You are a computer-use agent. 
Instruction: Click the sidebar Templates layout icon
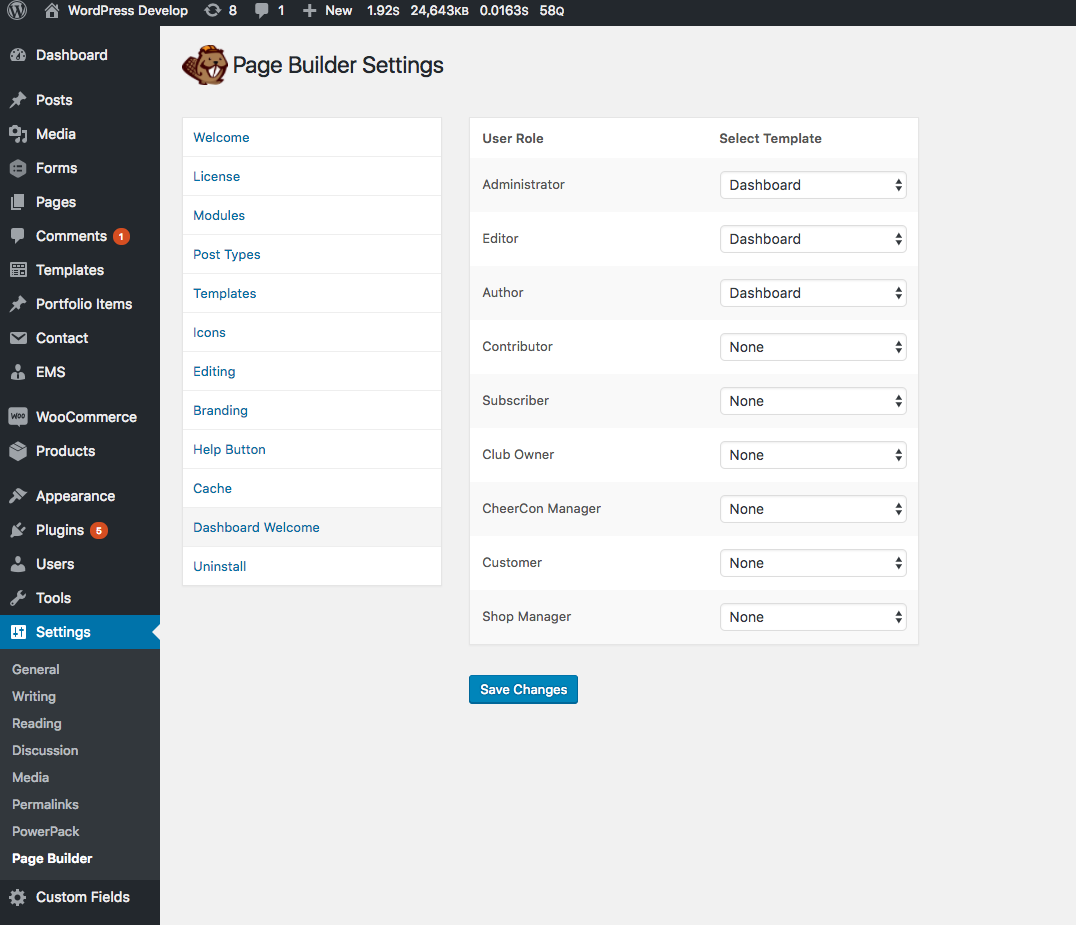coord(19,270)
